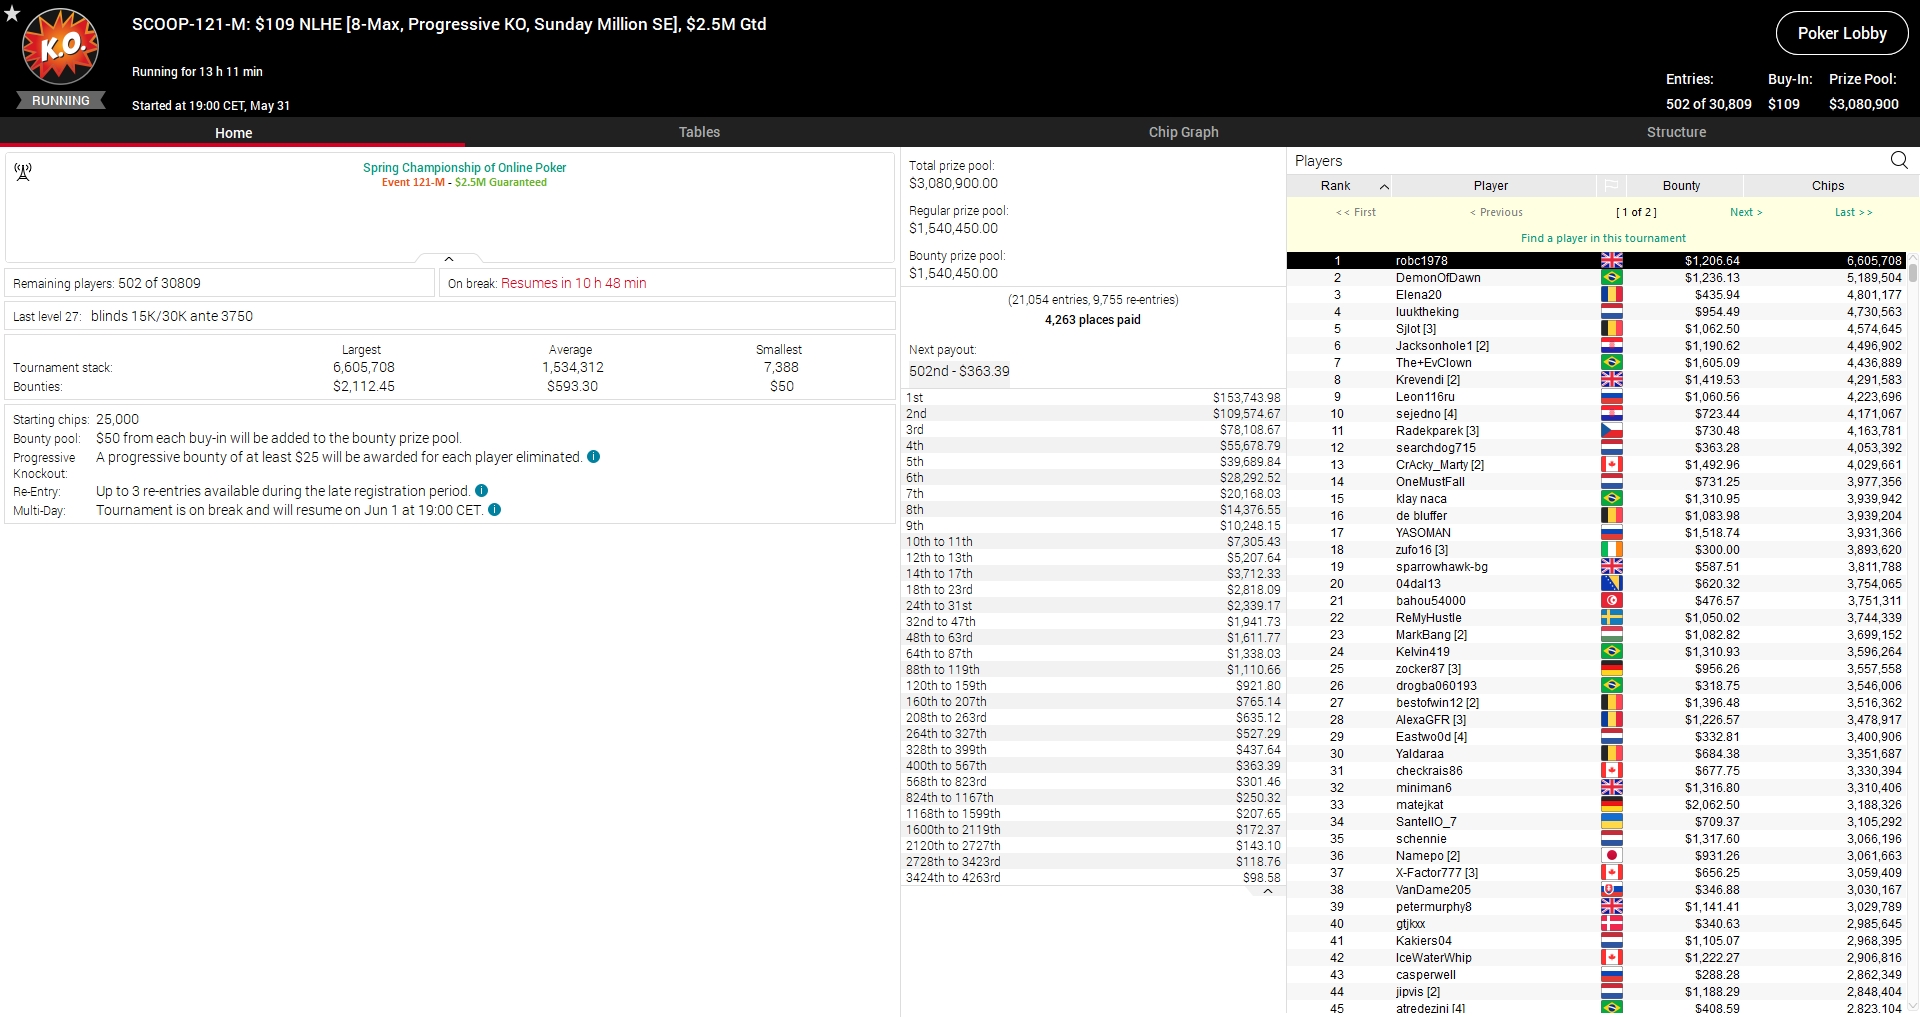Click Find a player in this tournament

pyautogui.click(x=1603, y=238)
